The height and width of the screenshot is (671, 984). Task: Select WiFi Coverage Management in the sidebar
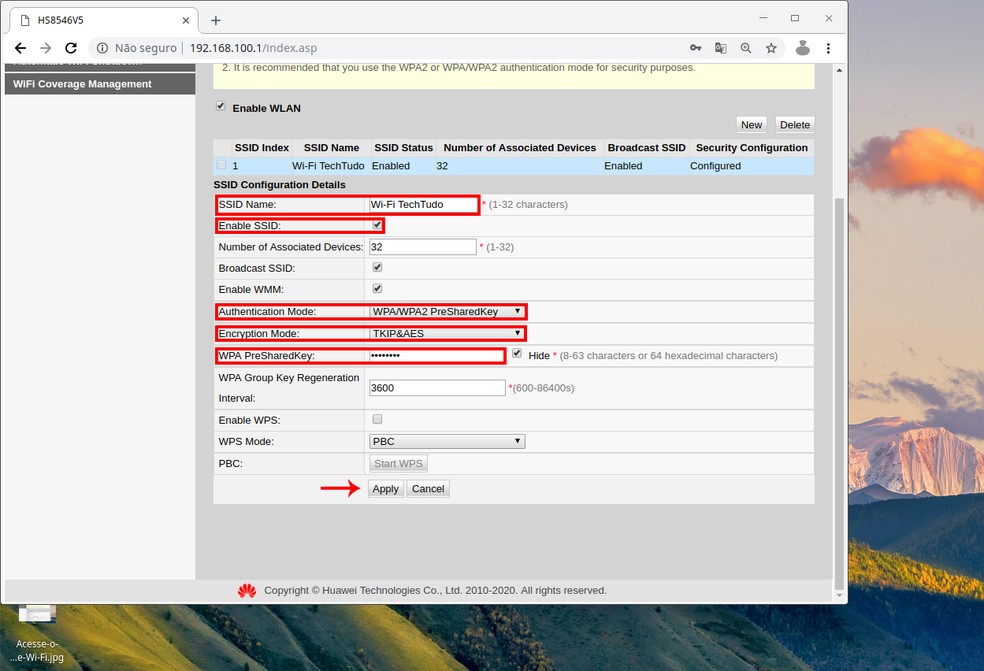pyautogui.click(x=84, y=83)
